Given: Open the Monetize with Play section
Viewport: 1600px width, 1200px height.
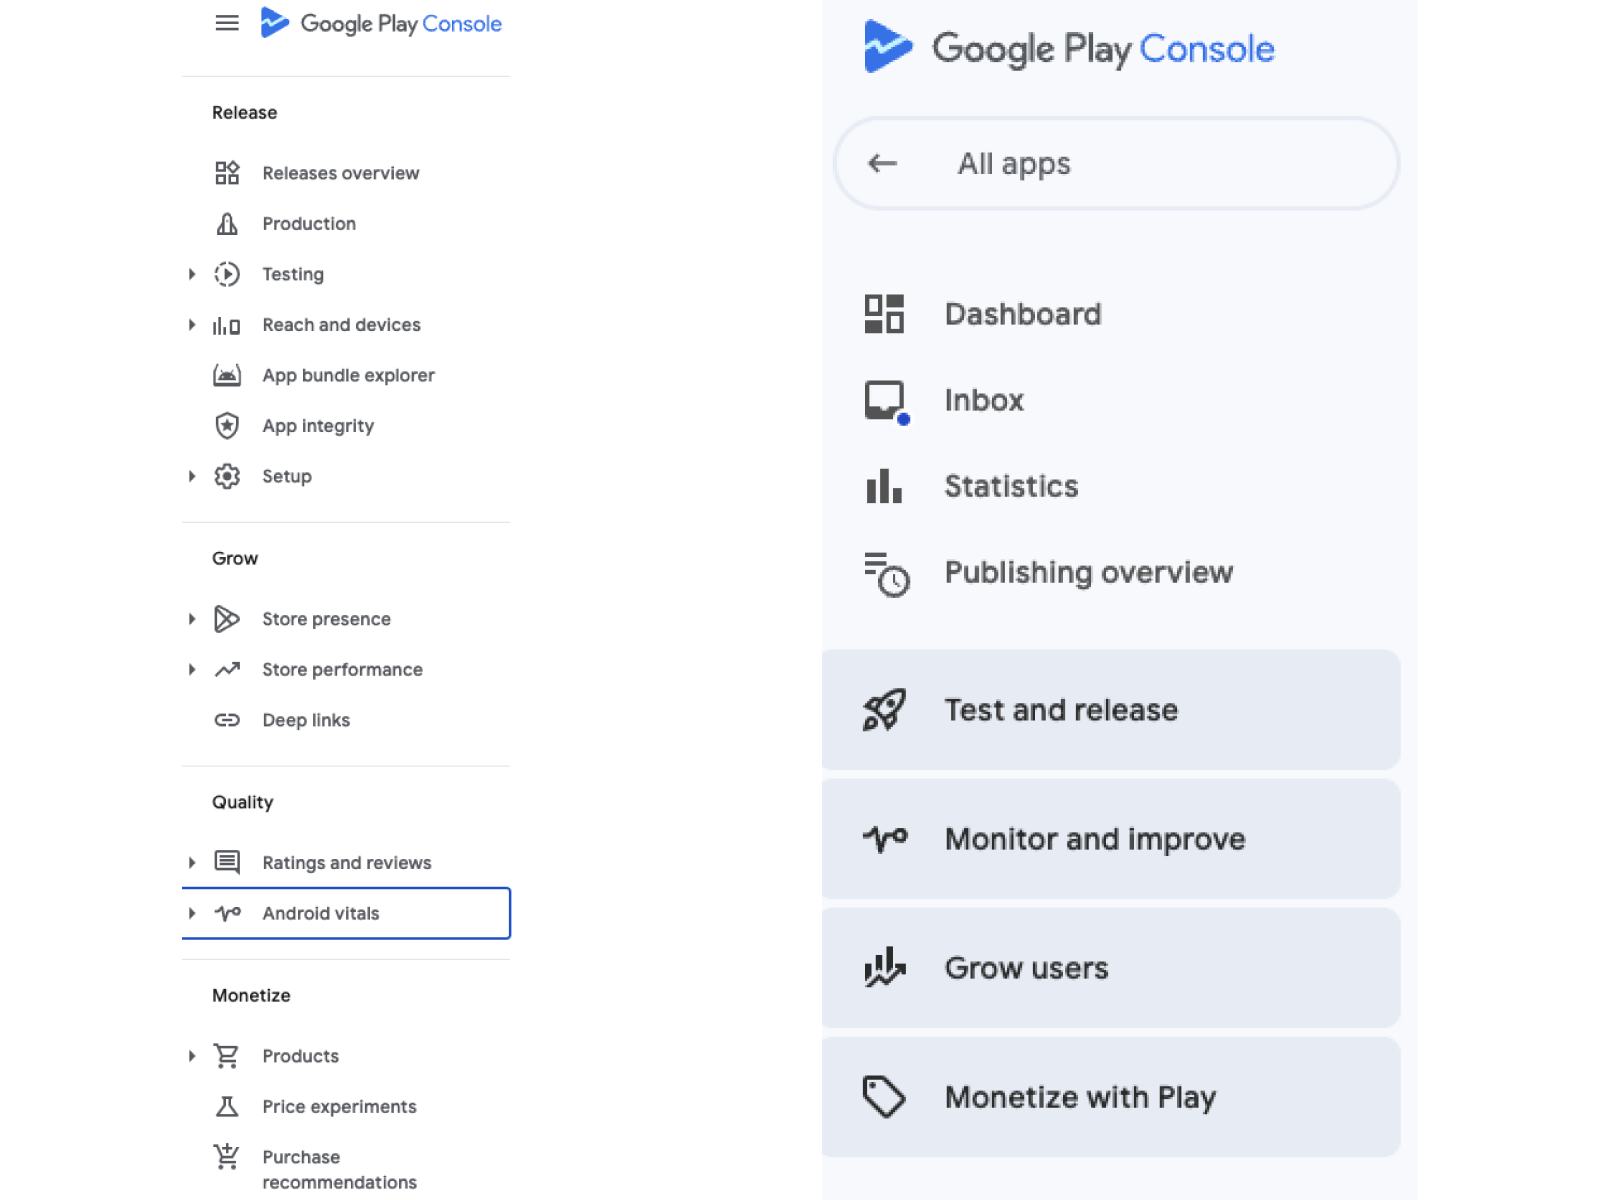Looking at the screenshot, I should 1111,1097.
